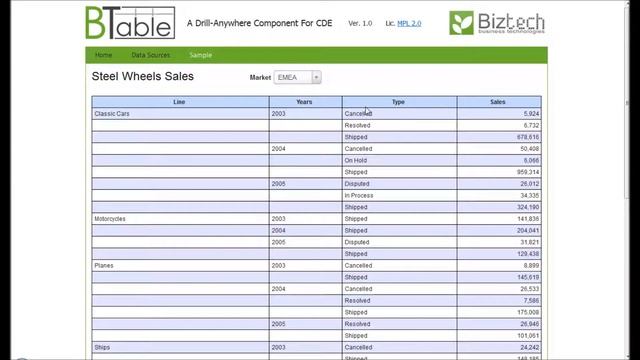Click the sales value 959,314
Viewport: 640px width, 360px height.
(x=528, y=172)
